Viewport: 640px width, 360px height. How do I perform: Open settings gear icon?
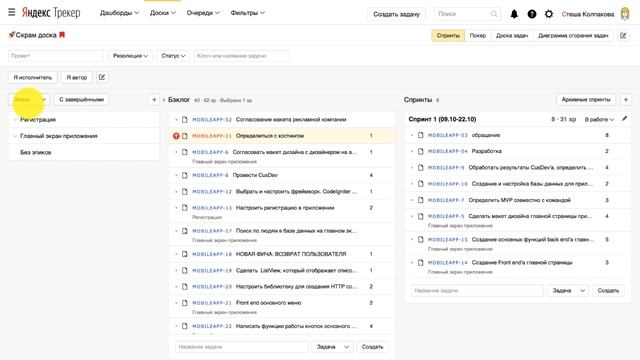549,14
